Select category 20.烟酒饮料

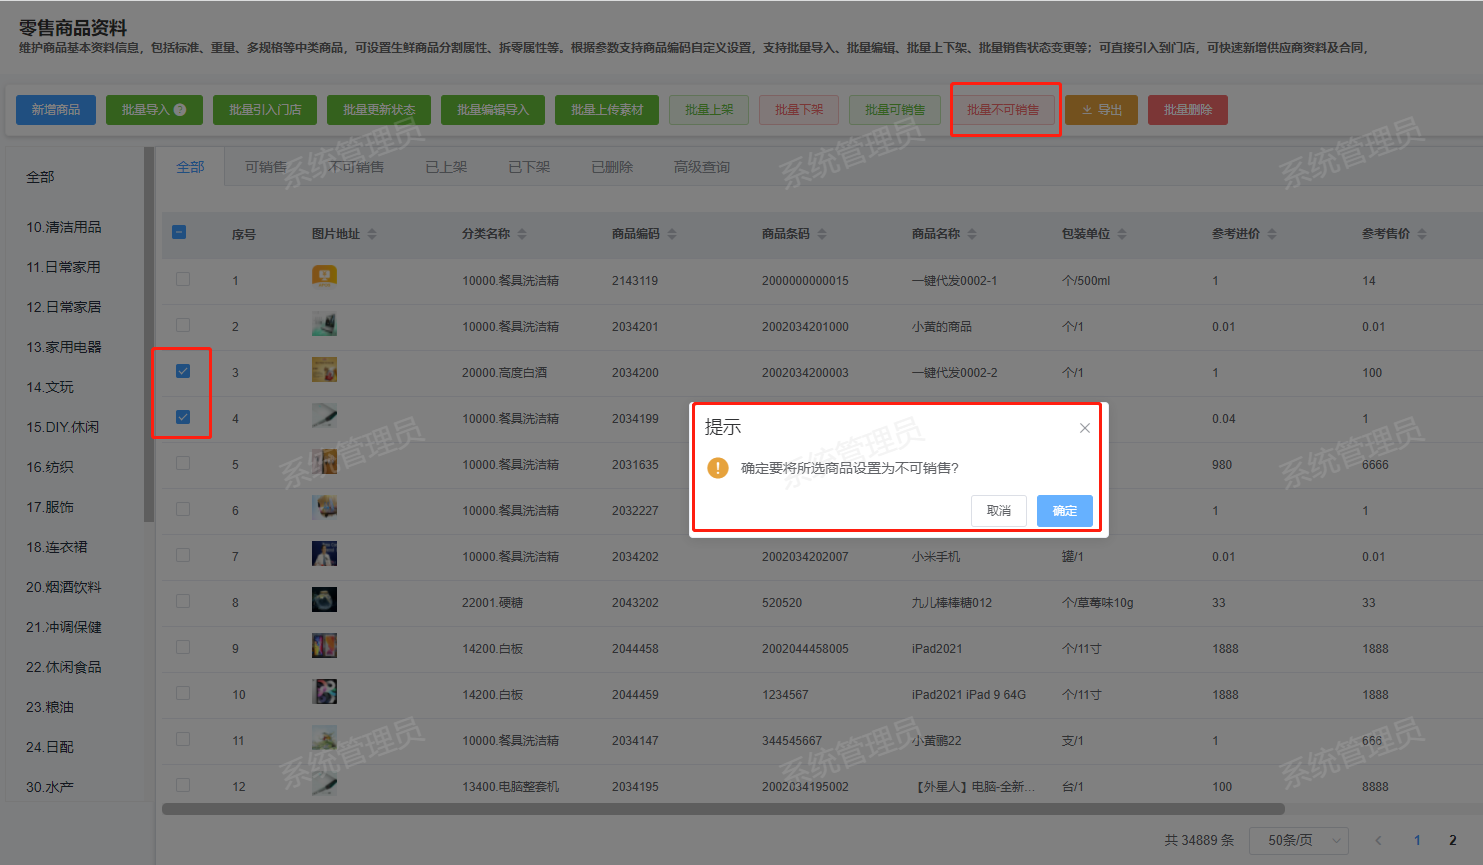[64, 587]
